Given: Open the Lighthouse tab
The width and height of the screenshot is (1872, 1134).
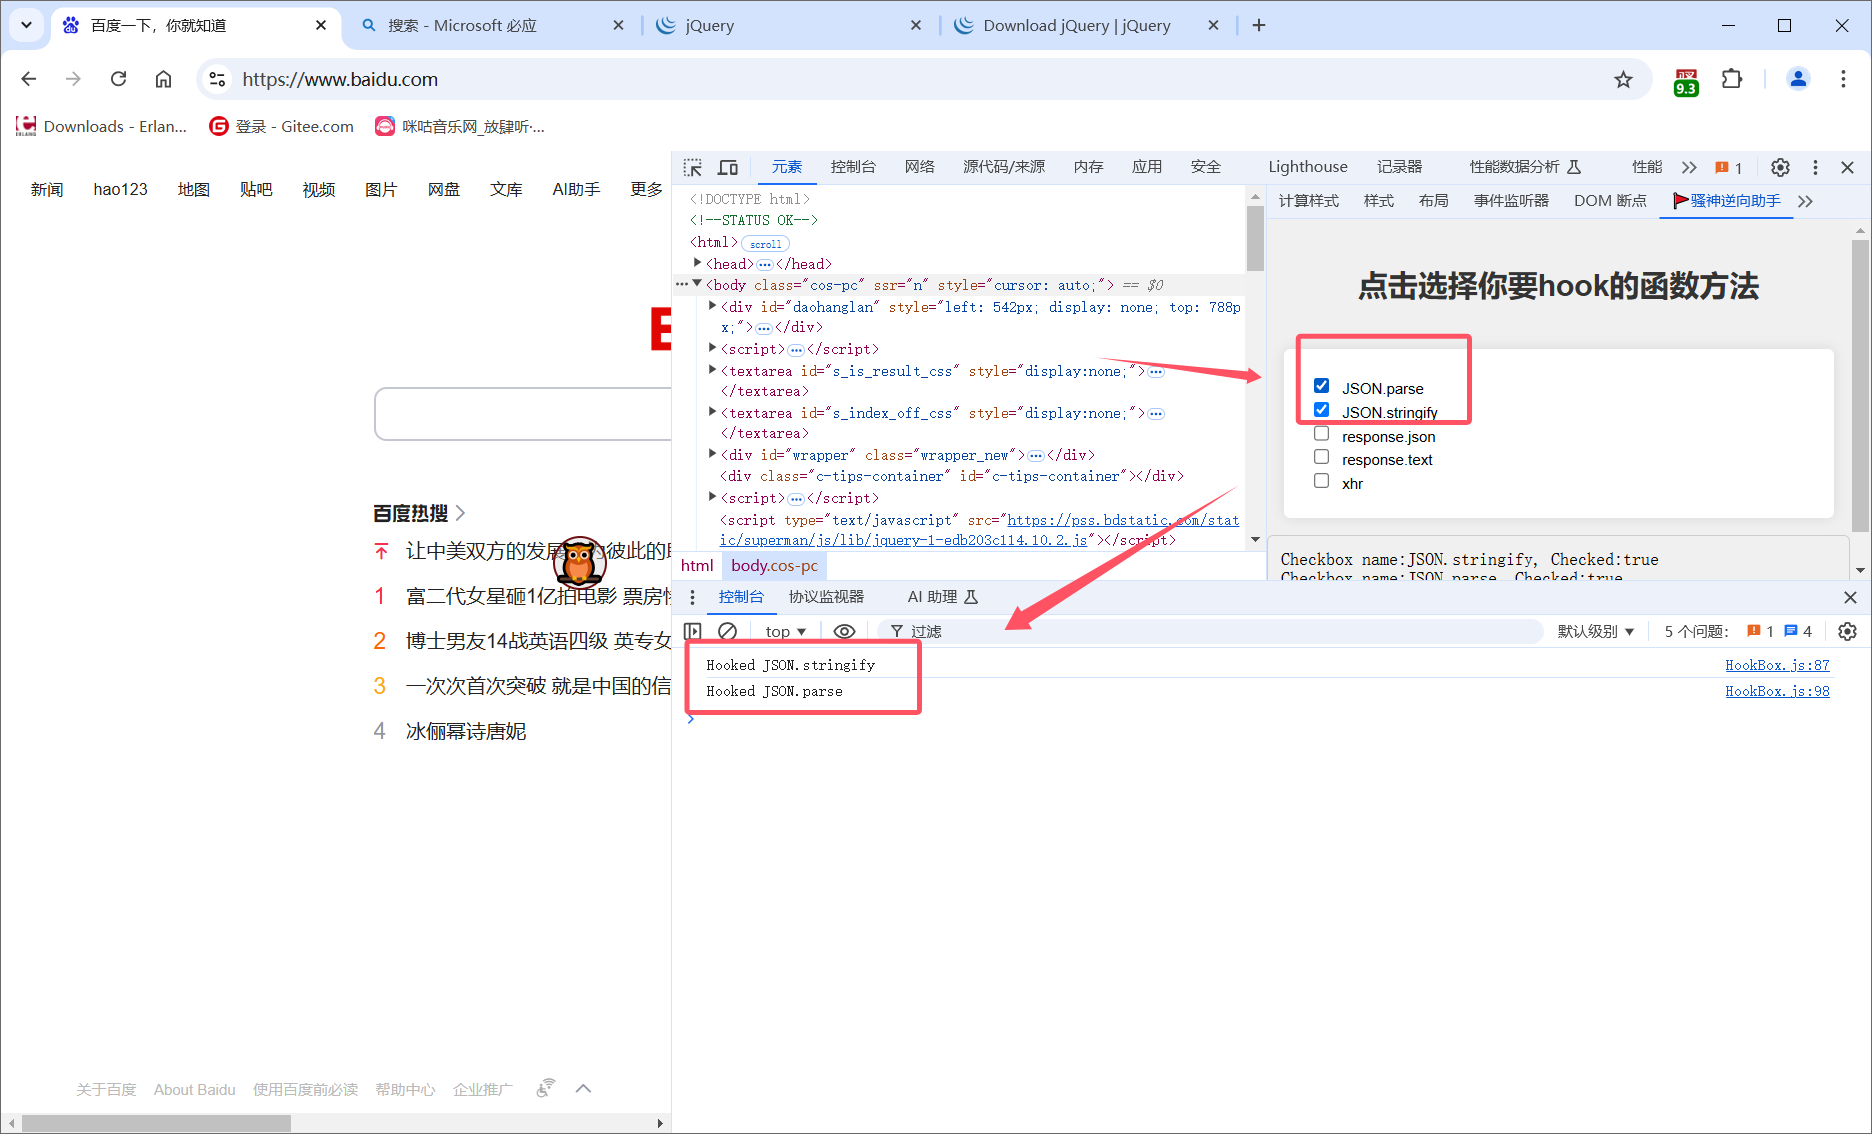Looking at the screenshot, I should click(x=1307, y=167).
